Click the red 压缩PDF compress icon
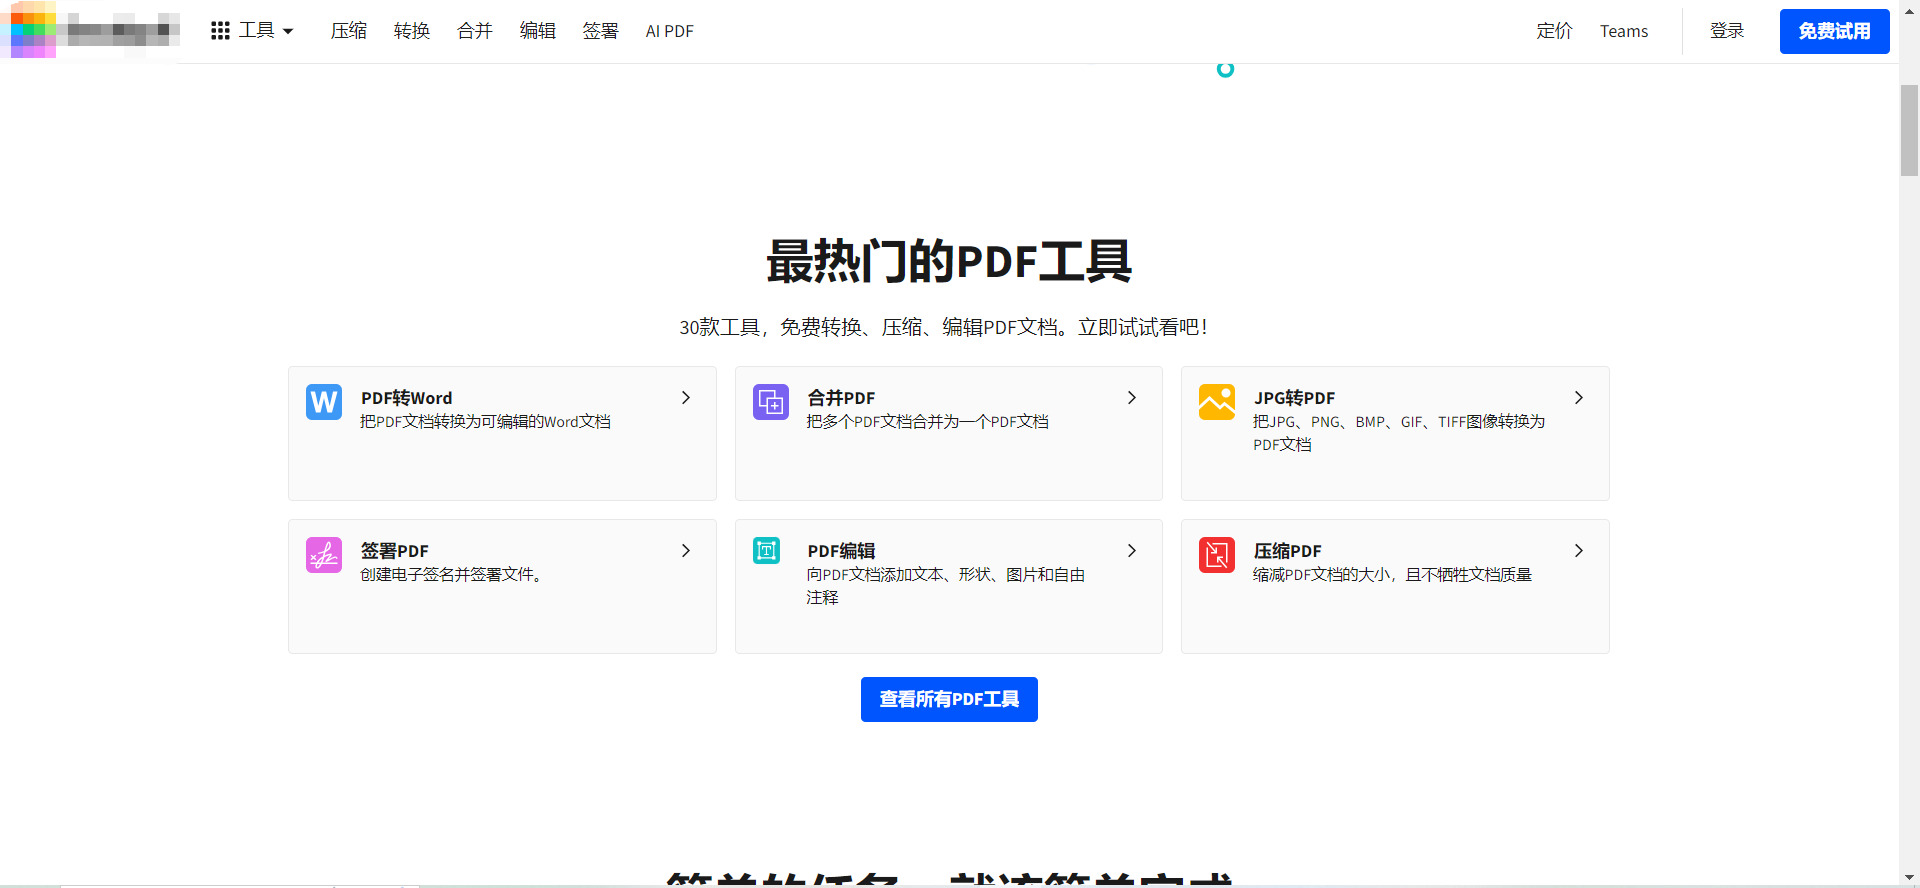 1217,555
